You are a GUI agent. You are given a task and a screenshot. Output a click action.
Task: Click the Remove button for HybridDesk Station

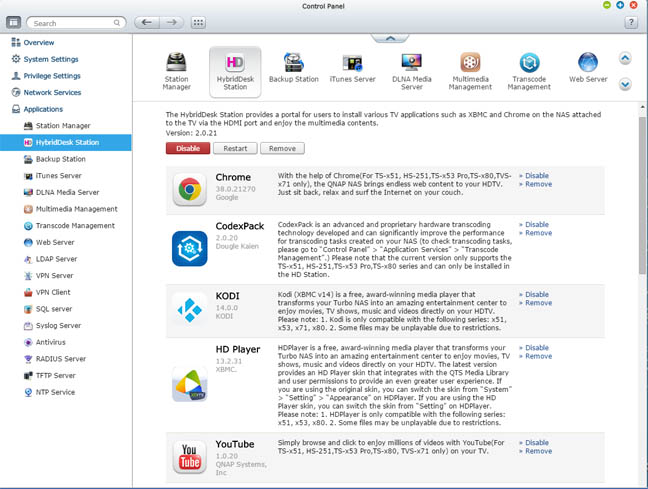[x=282, y=148]
